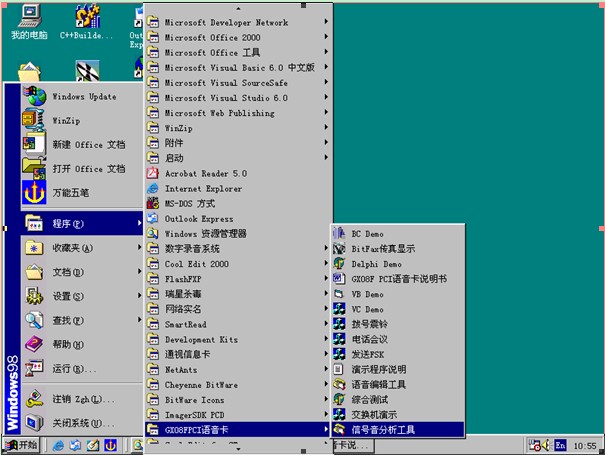Launch Internet Explorer from the programs menu

202,188
